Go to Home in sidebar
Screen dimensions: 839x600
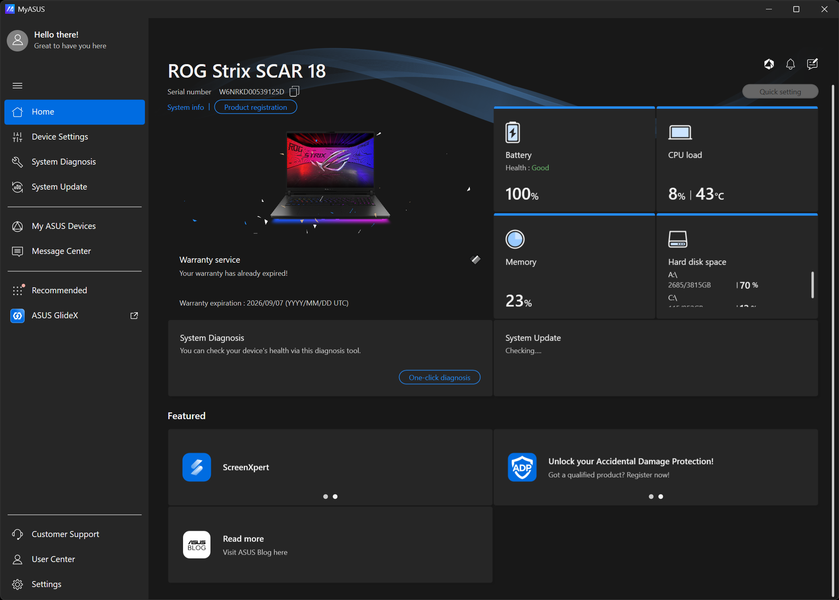click(74, 112)
